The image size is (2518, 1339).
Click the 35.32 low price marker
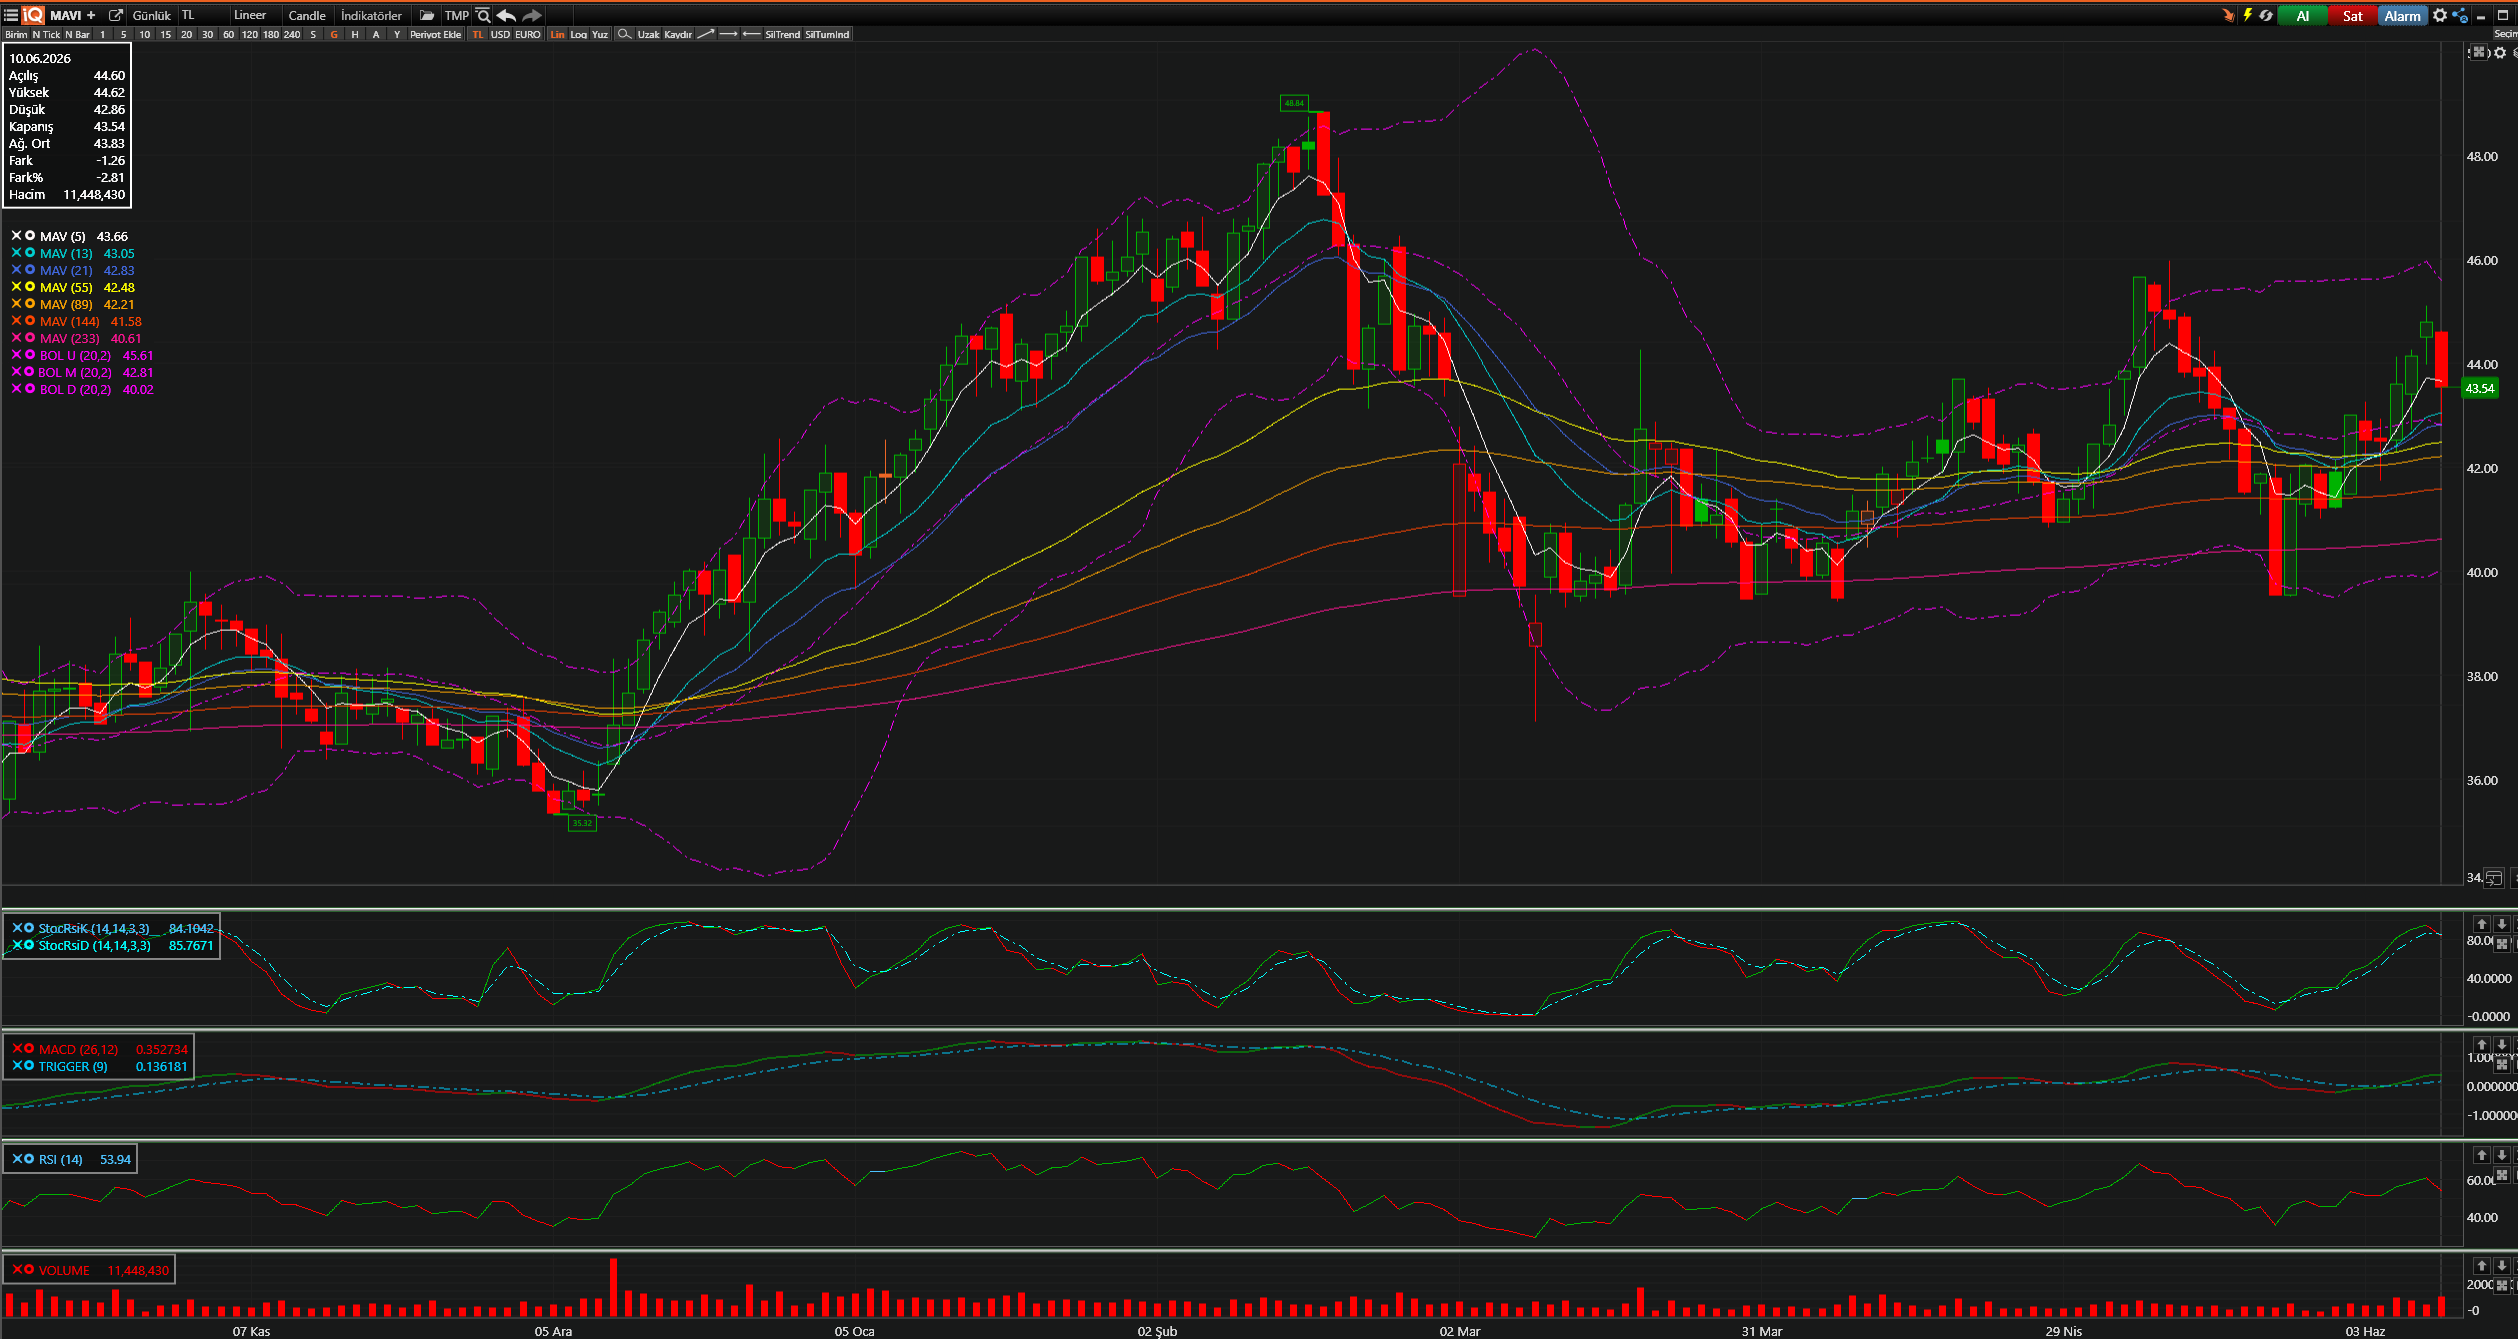pos(582,823)
